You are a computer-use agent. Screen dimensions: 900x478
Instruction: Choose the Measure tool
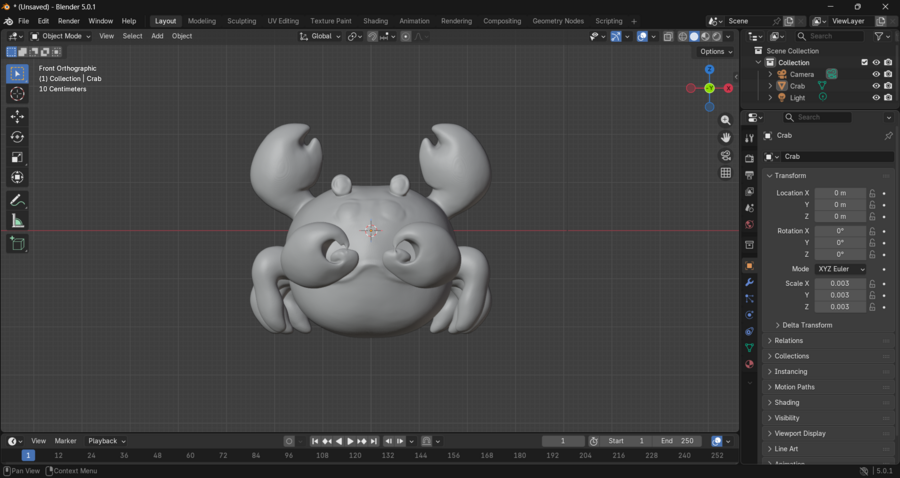pos(17,221)
